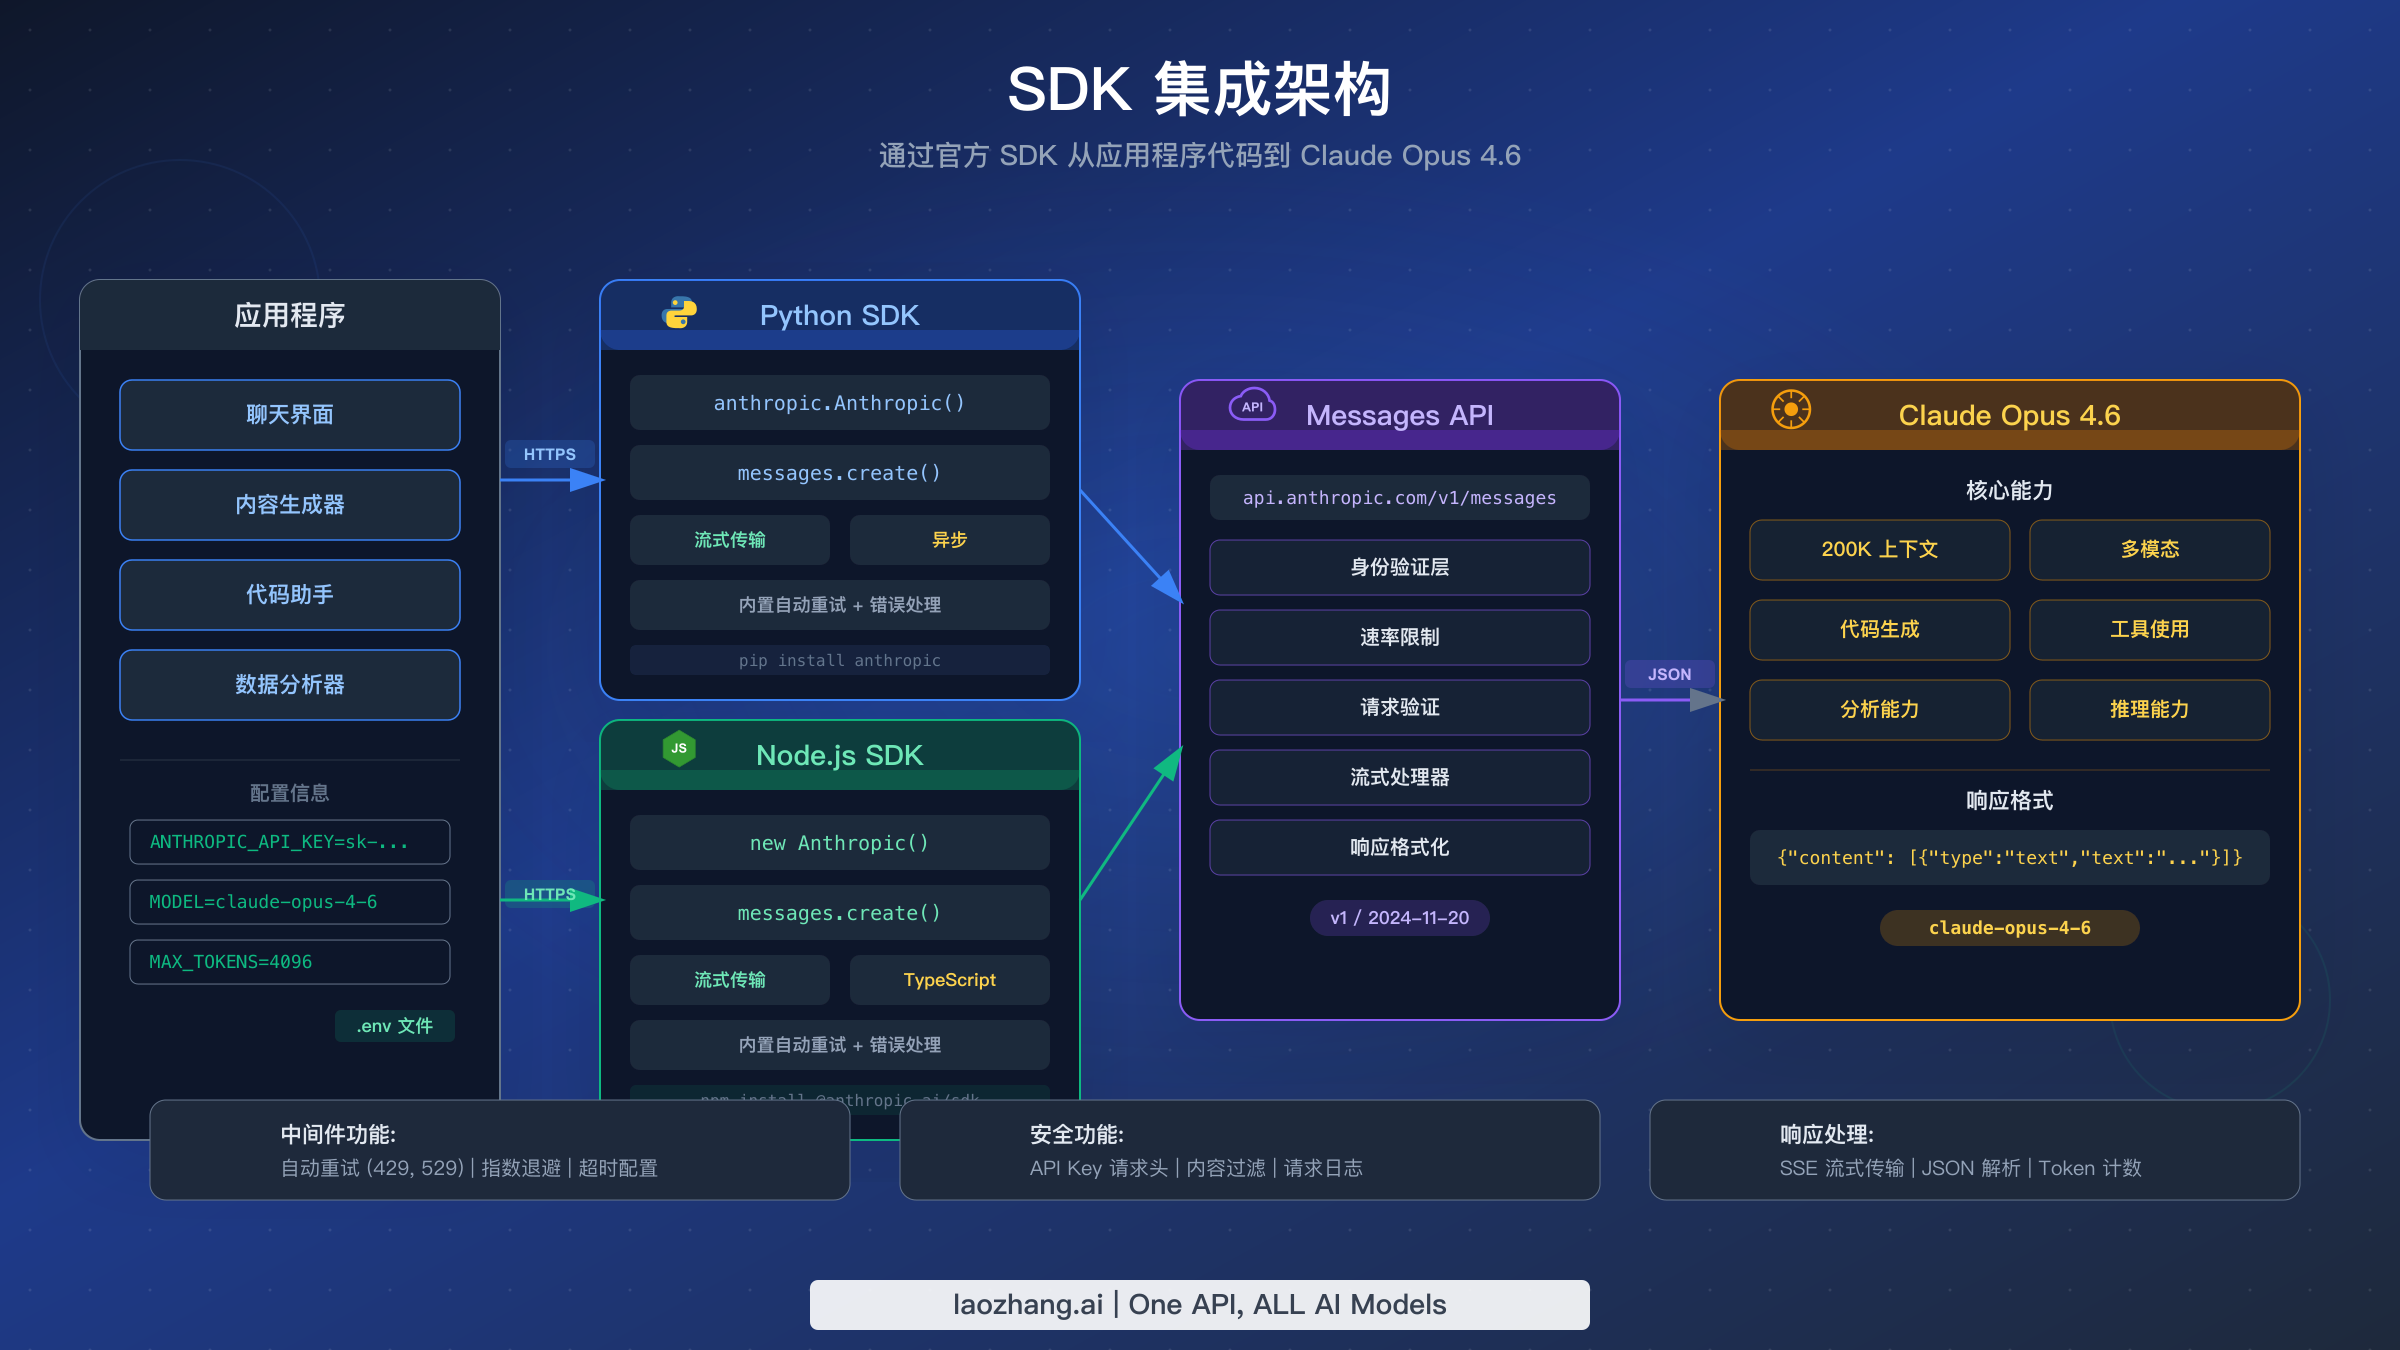Select 聊天界面 in the 应用程序 panel

tap(289, 414)
